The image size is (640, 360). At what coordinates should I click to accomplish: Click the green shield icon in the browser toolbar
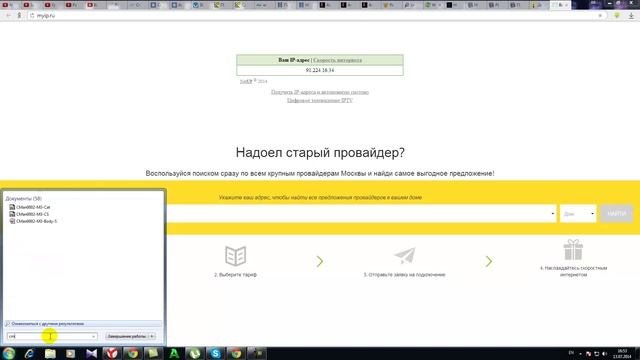[x=617, y=16]
